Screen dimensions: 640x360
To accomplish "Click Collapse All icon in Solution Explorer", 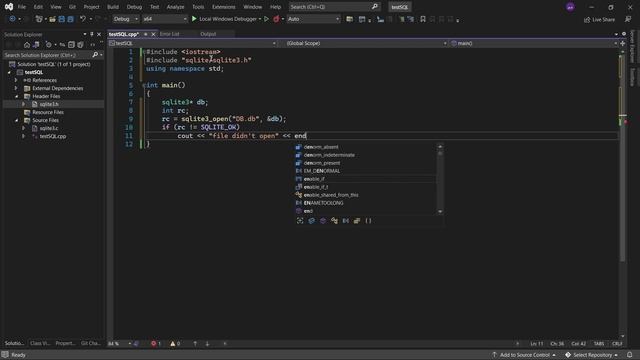I will [71, 44].
